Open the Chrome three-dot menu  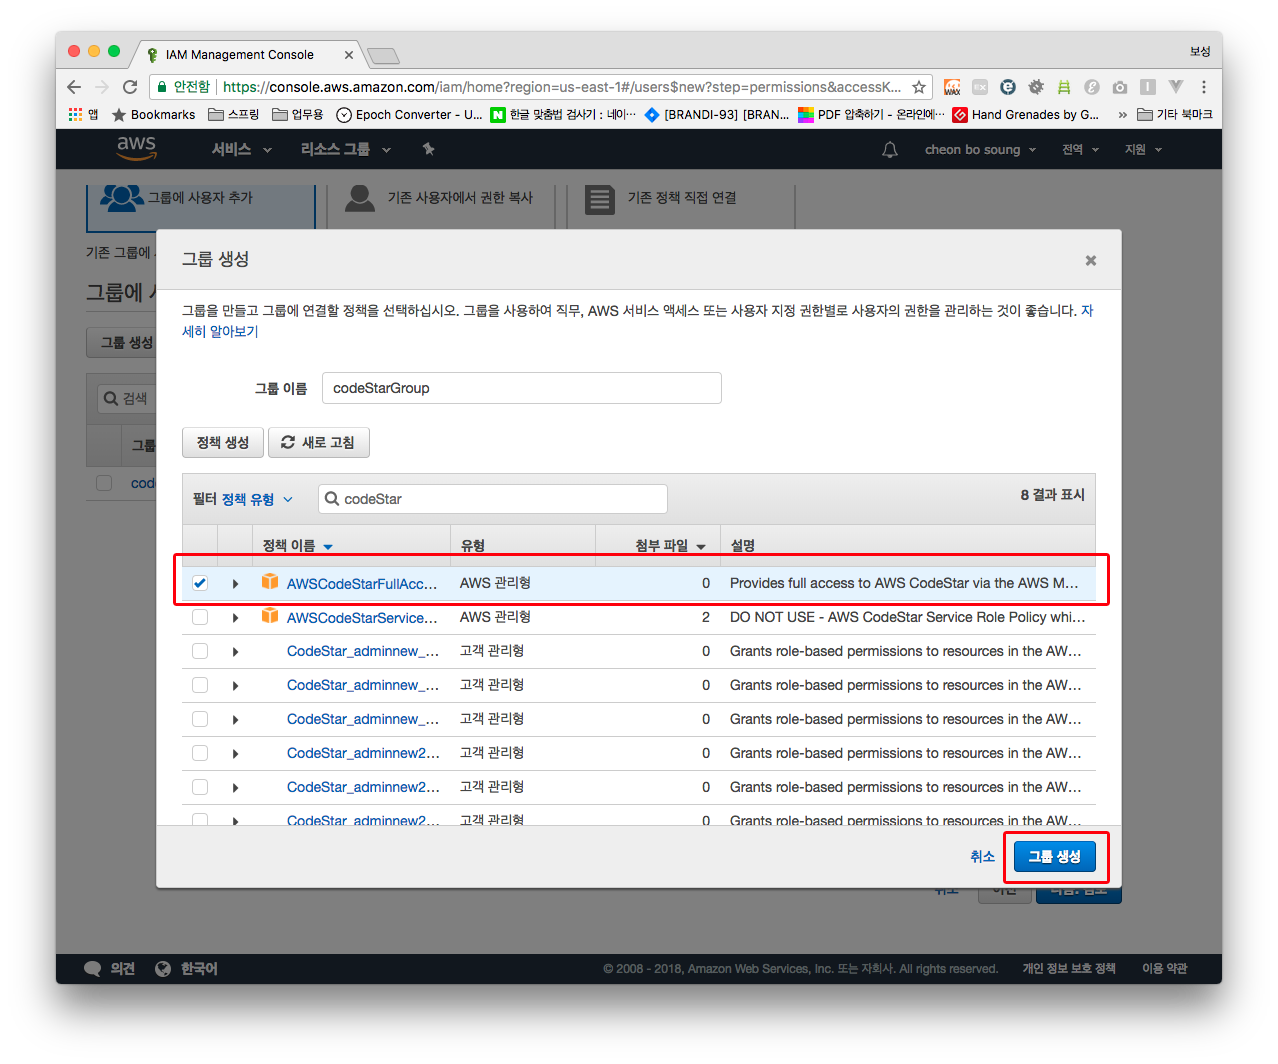point(1204,87)
